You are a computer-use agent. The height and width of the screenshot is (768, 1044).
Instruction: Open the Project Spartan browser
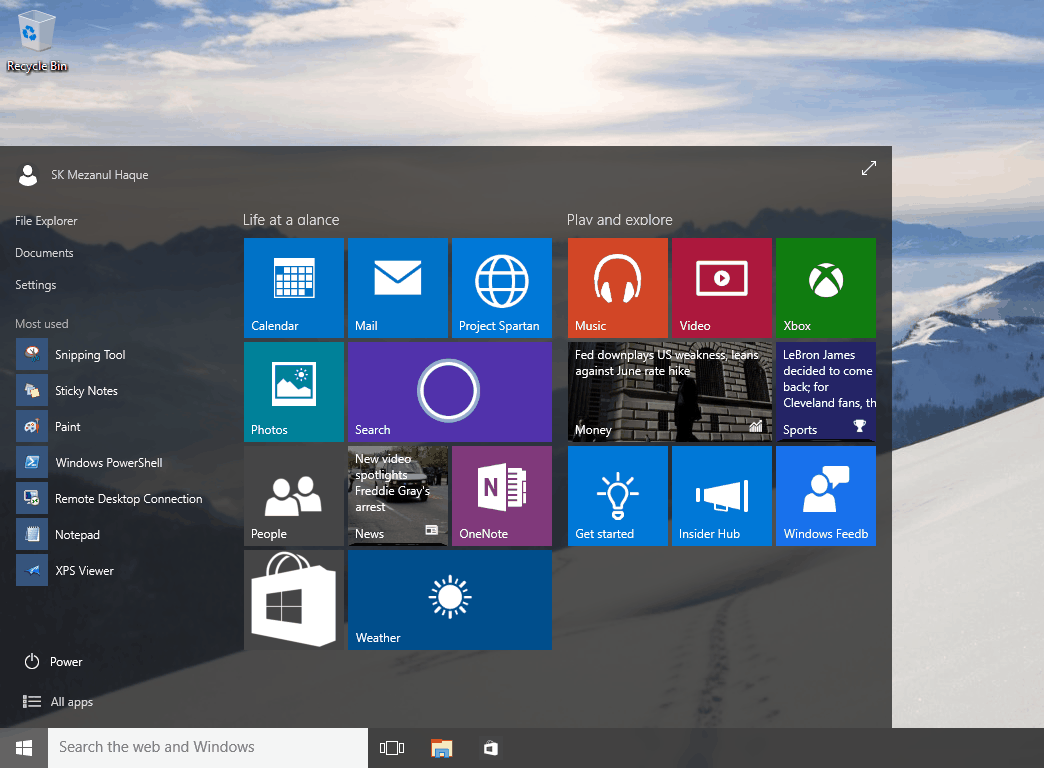[501, 287]
